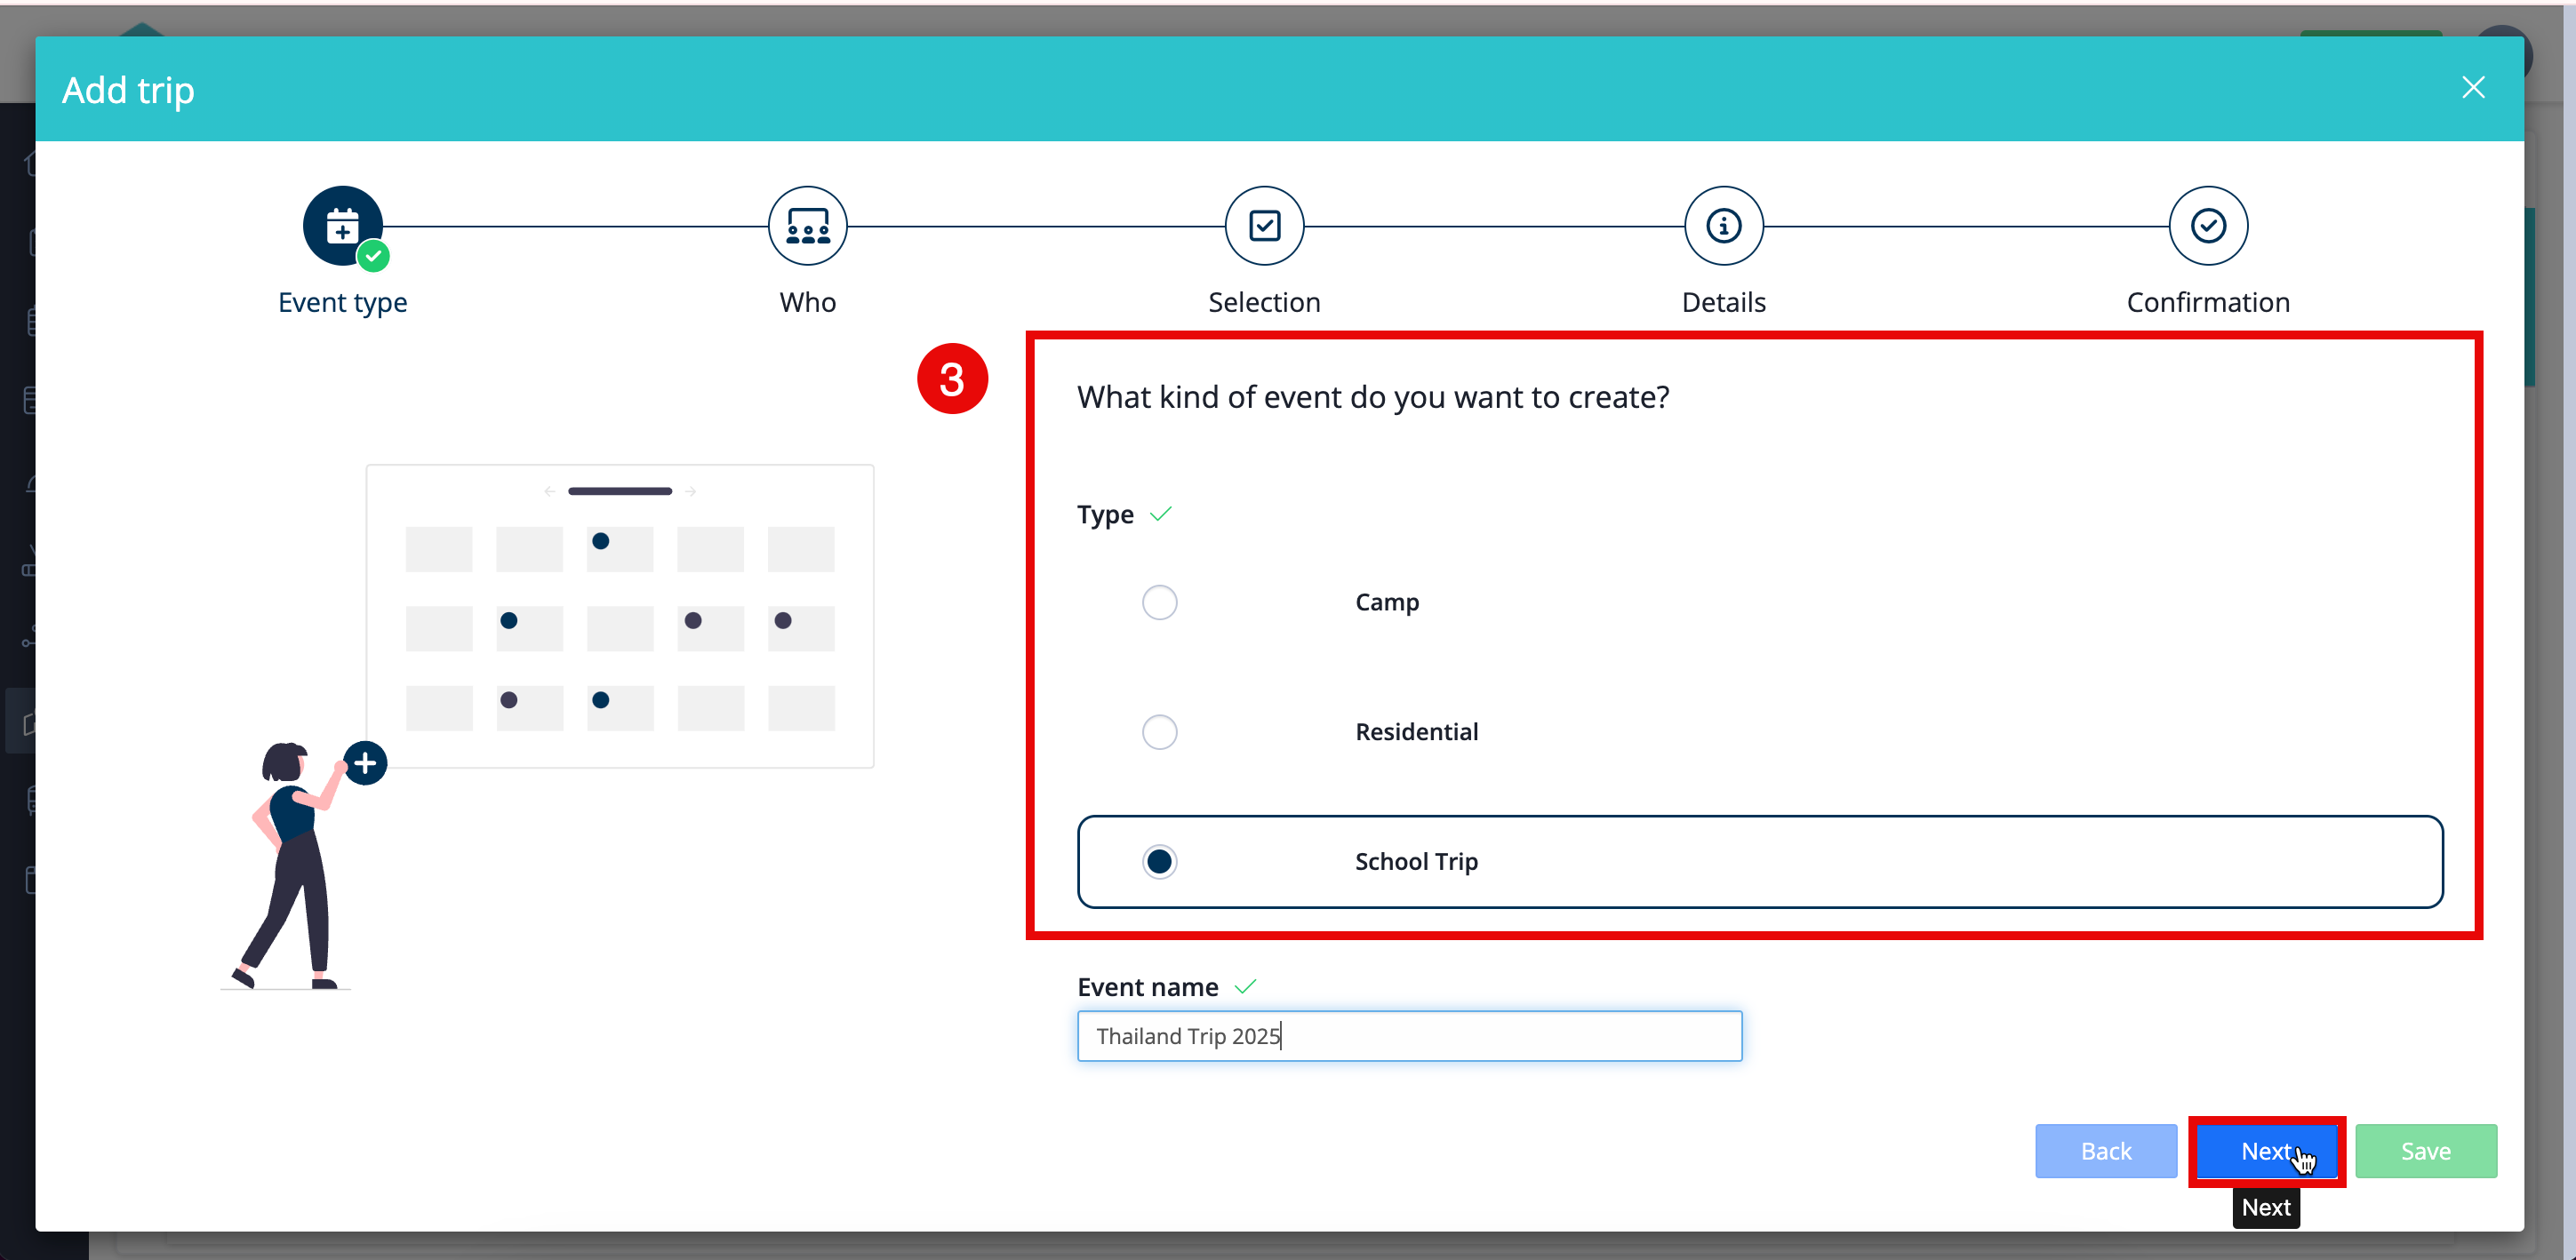Click the Next button
This screenshot has width=2576, height=1260.
point(2266,1151)
